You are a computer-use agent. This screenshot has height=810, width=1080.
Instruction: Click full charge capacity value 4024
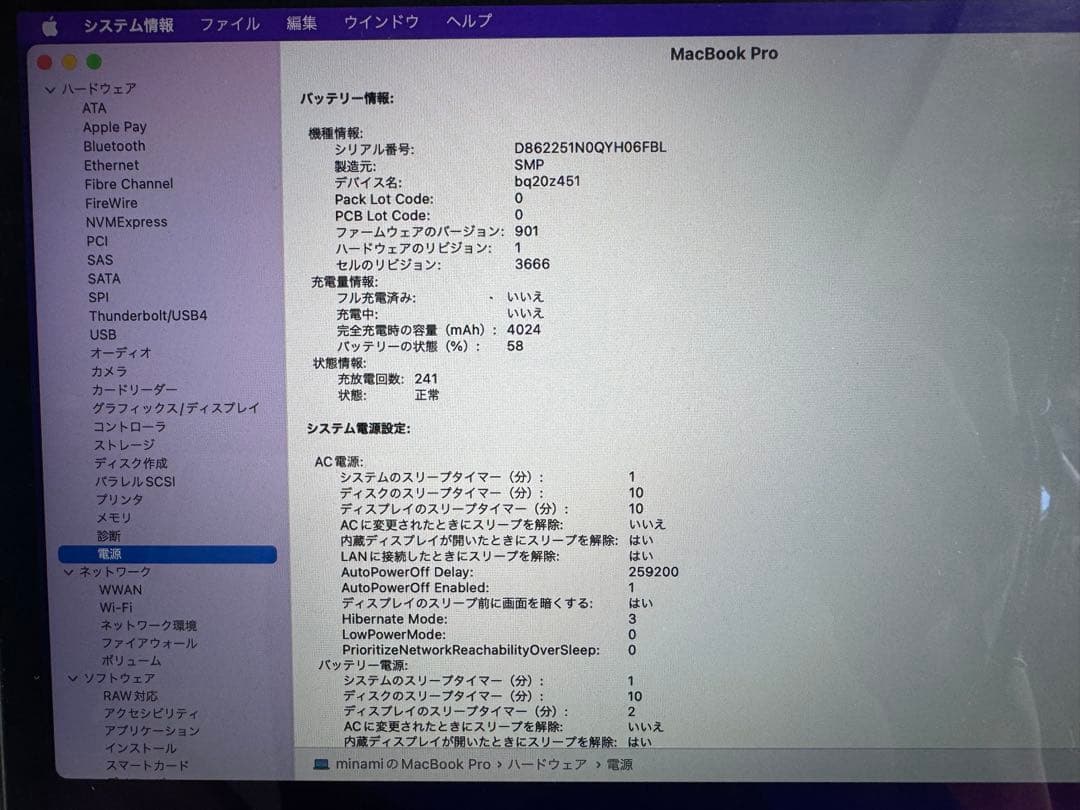[x=524, y=330]
